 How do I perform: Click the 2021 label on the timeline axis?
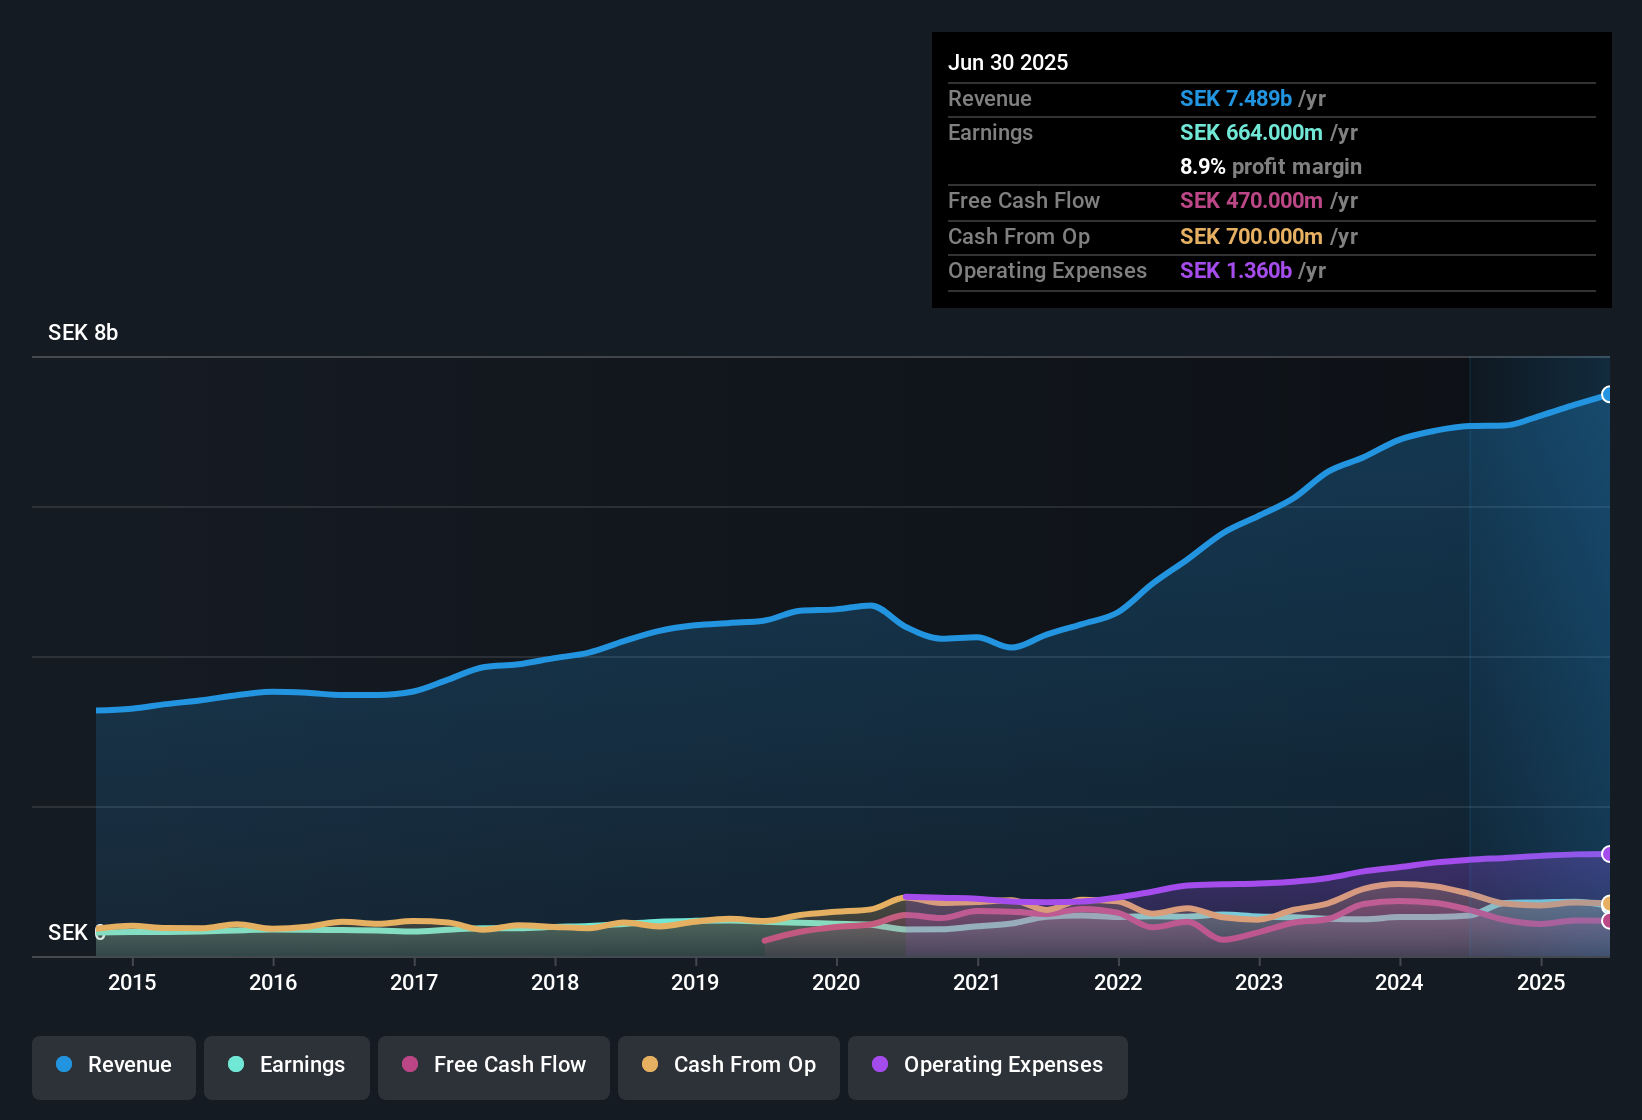978,983
